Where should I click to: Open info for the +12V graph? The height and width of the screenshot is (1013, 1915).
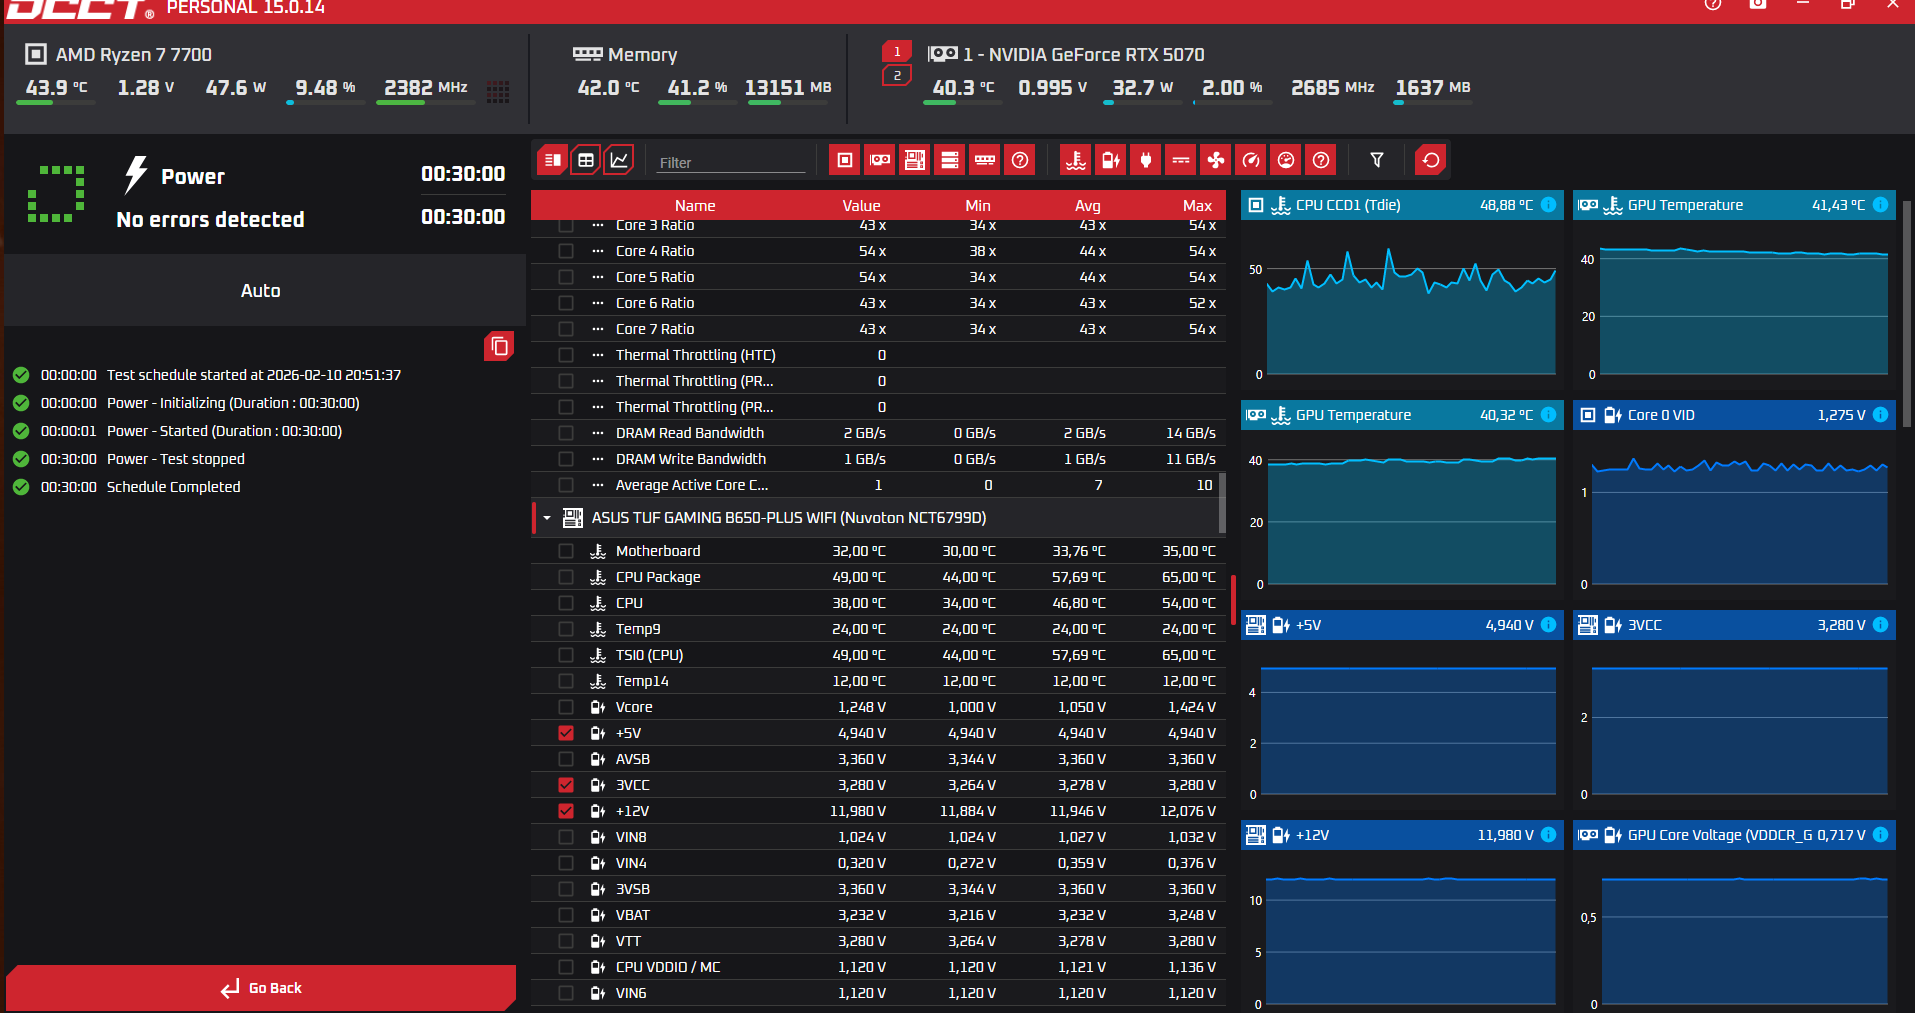(x=1548, y=835)
